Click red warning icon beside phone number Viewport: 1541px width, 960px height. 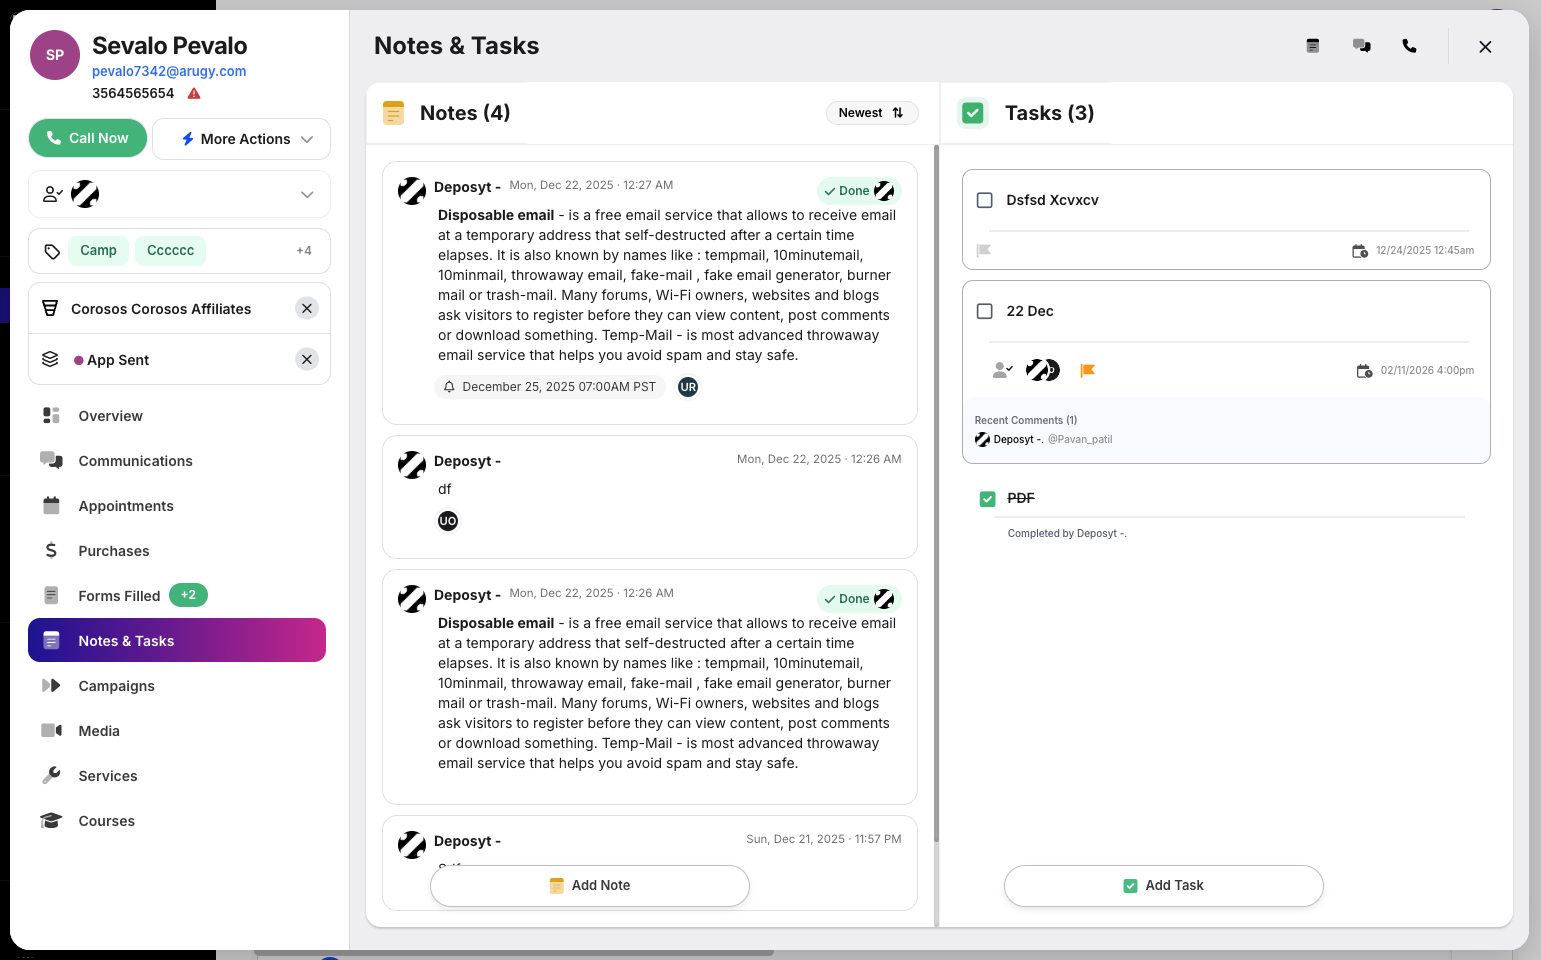tap(194, 93)
